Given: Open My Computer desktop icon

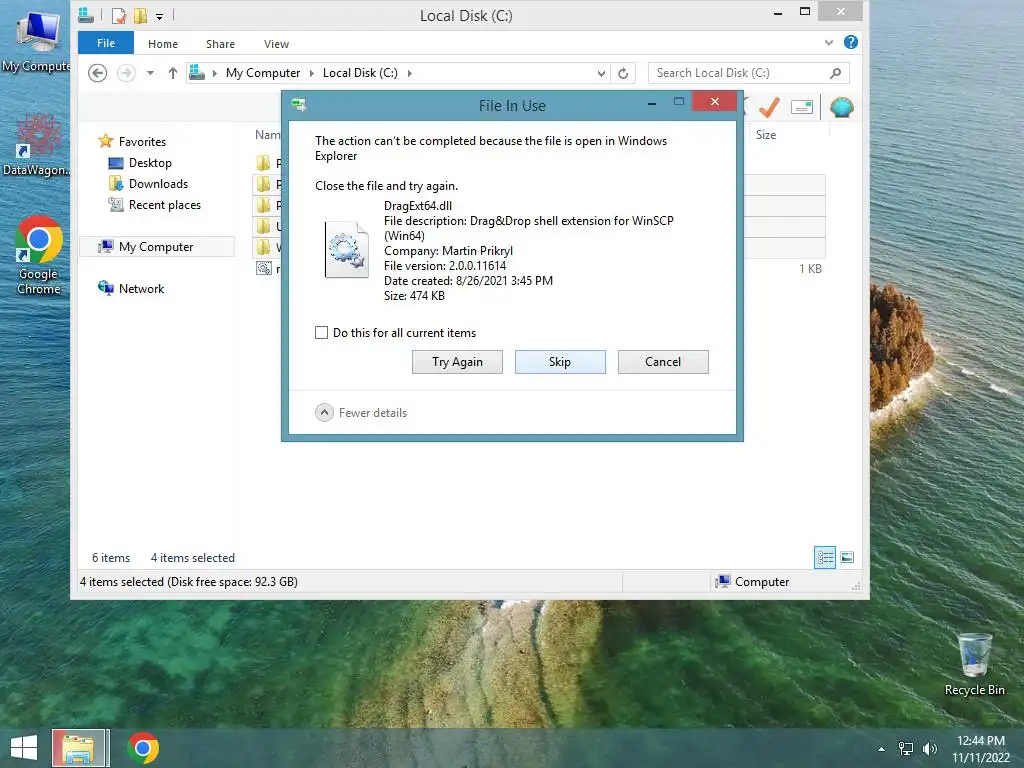Looking at the screenshot, I should point(37,40).
